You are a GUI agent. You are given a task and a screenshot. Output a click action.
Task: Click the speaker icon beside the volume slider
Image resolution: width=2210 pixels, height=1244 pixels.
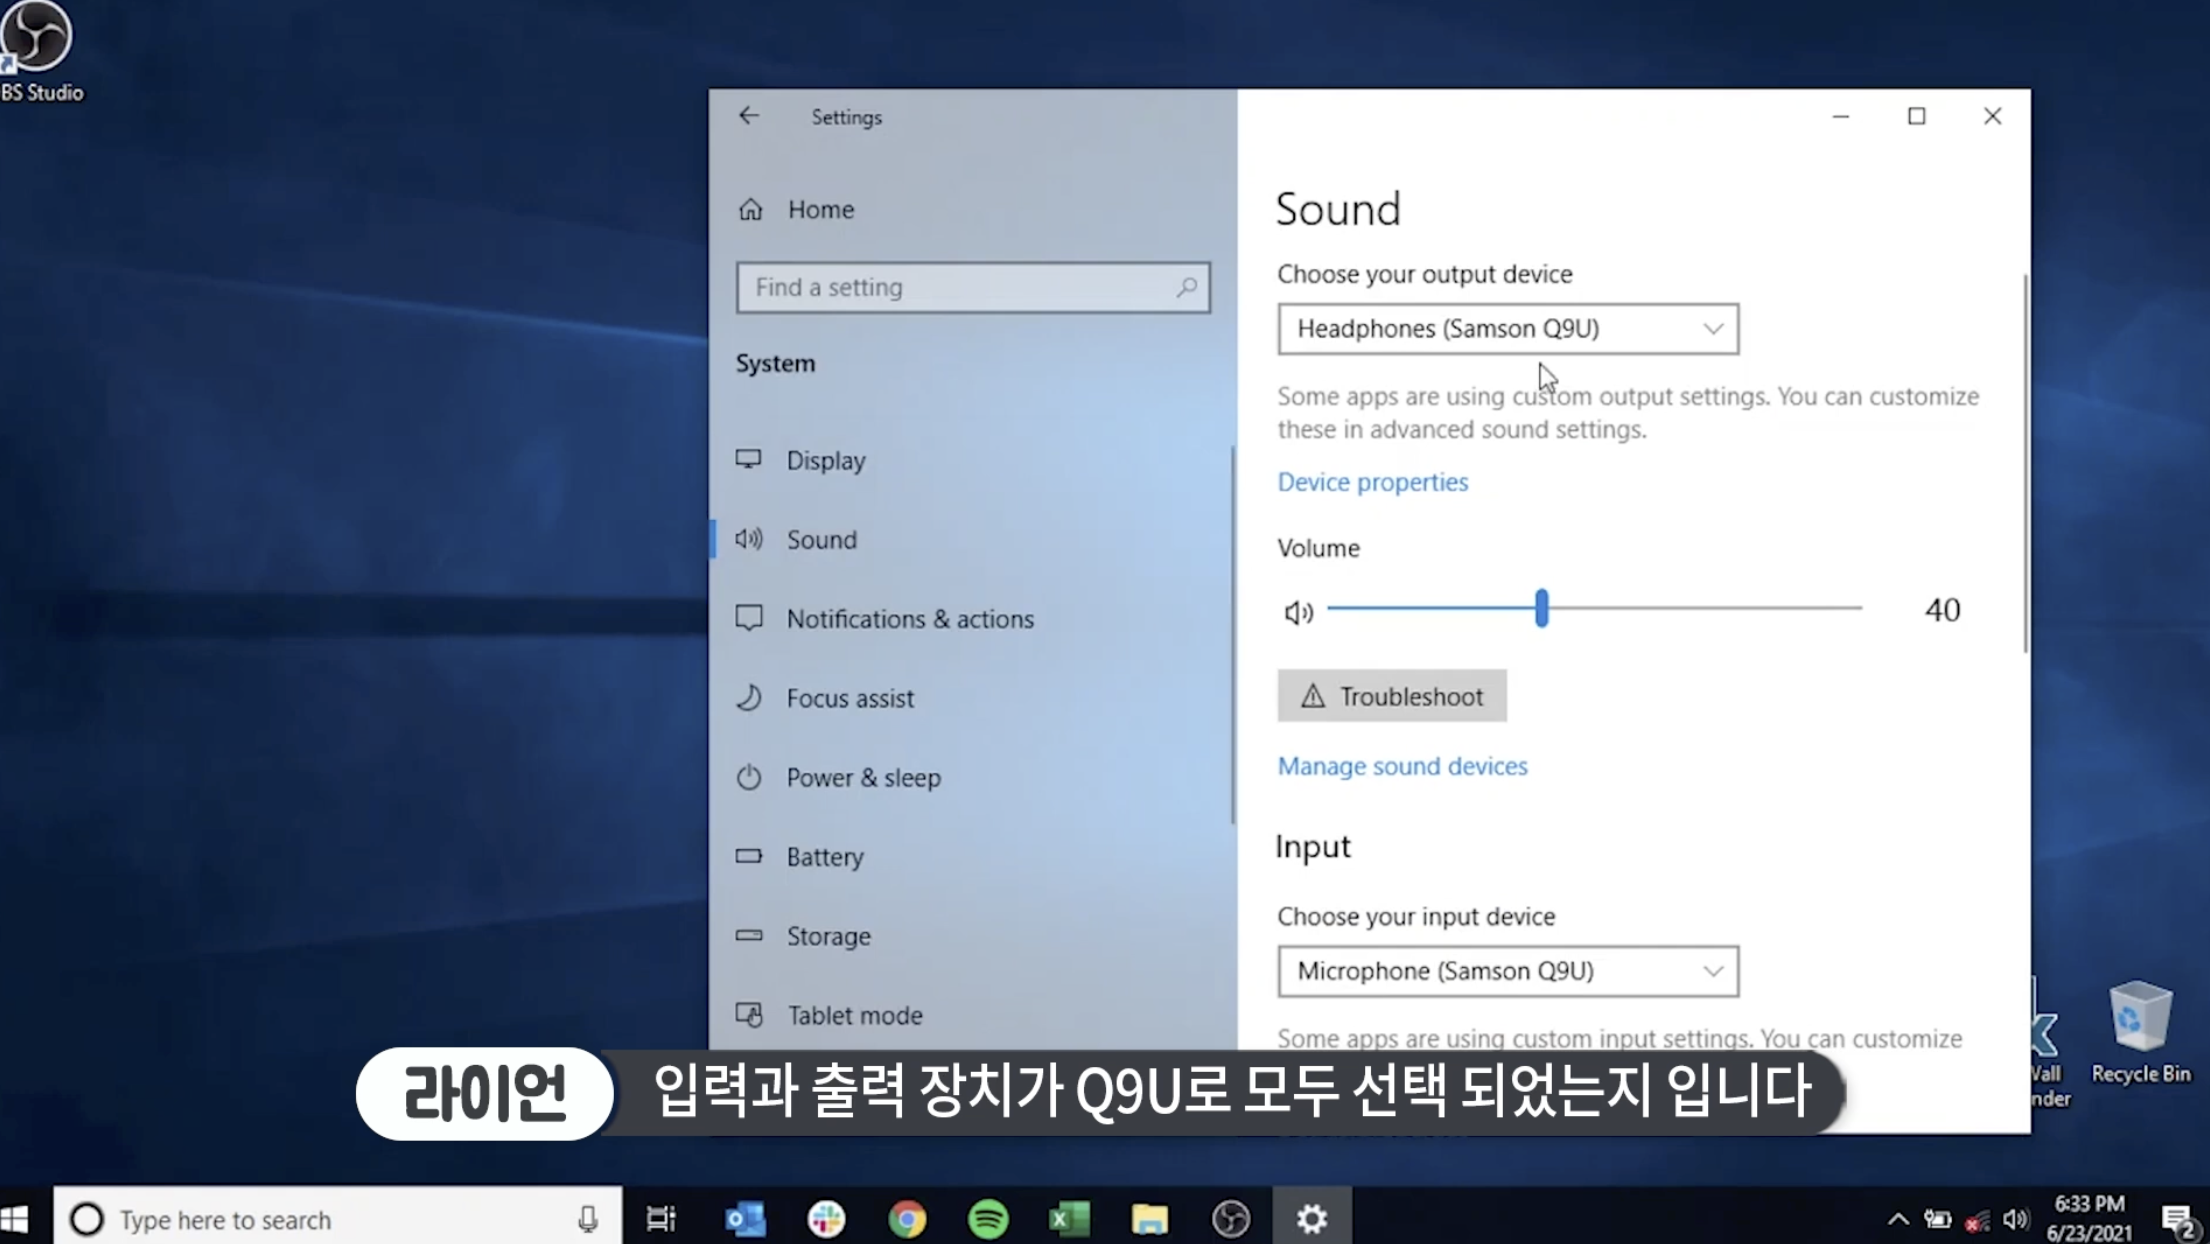coord(1298,611)
